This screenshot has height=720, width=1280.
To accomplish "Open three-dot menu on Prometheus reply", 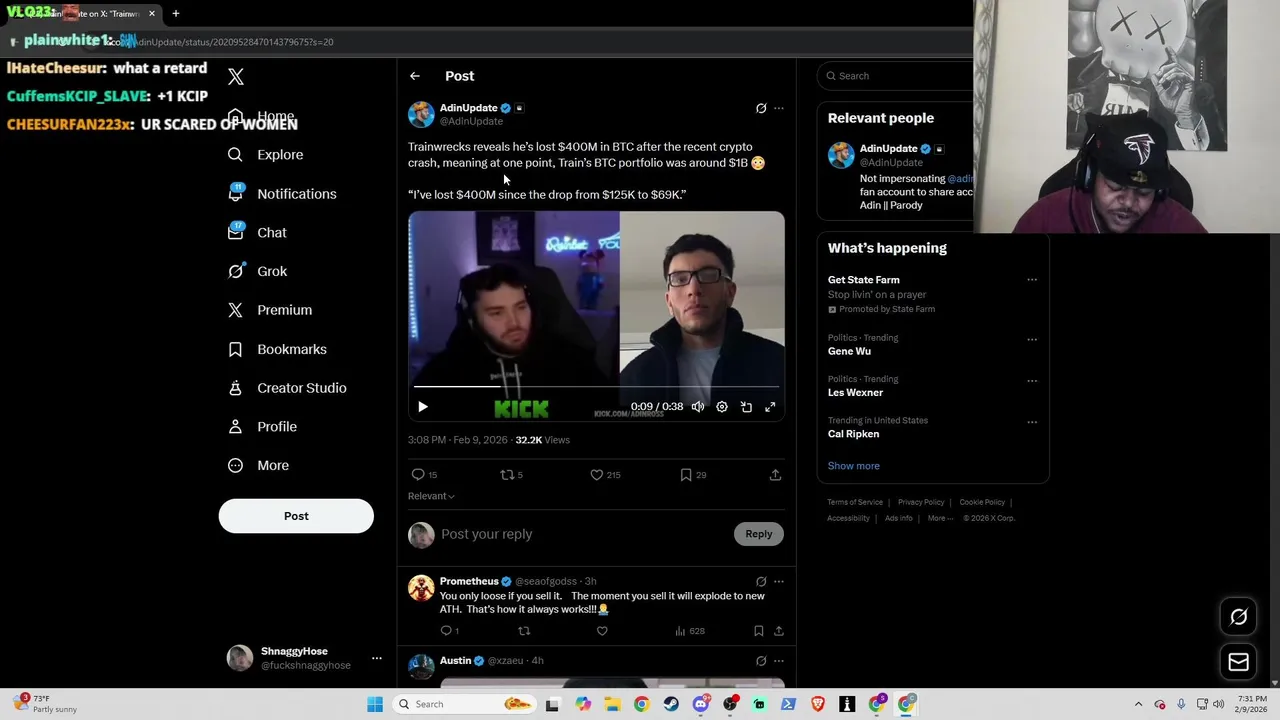I will point(779,581).
